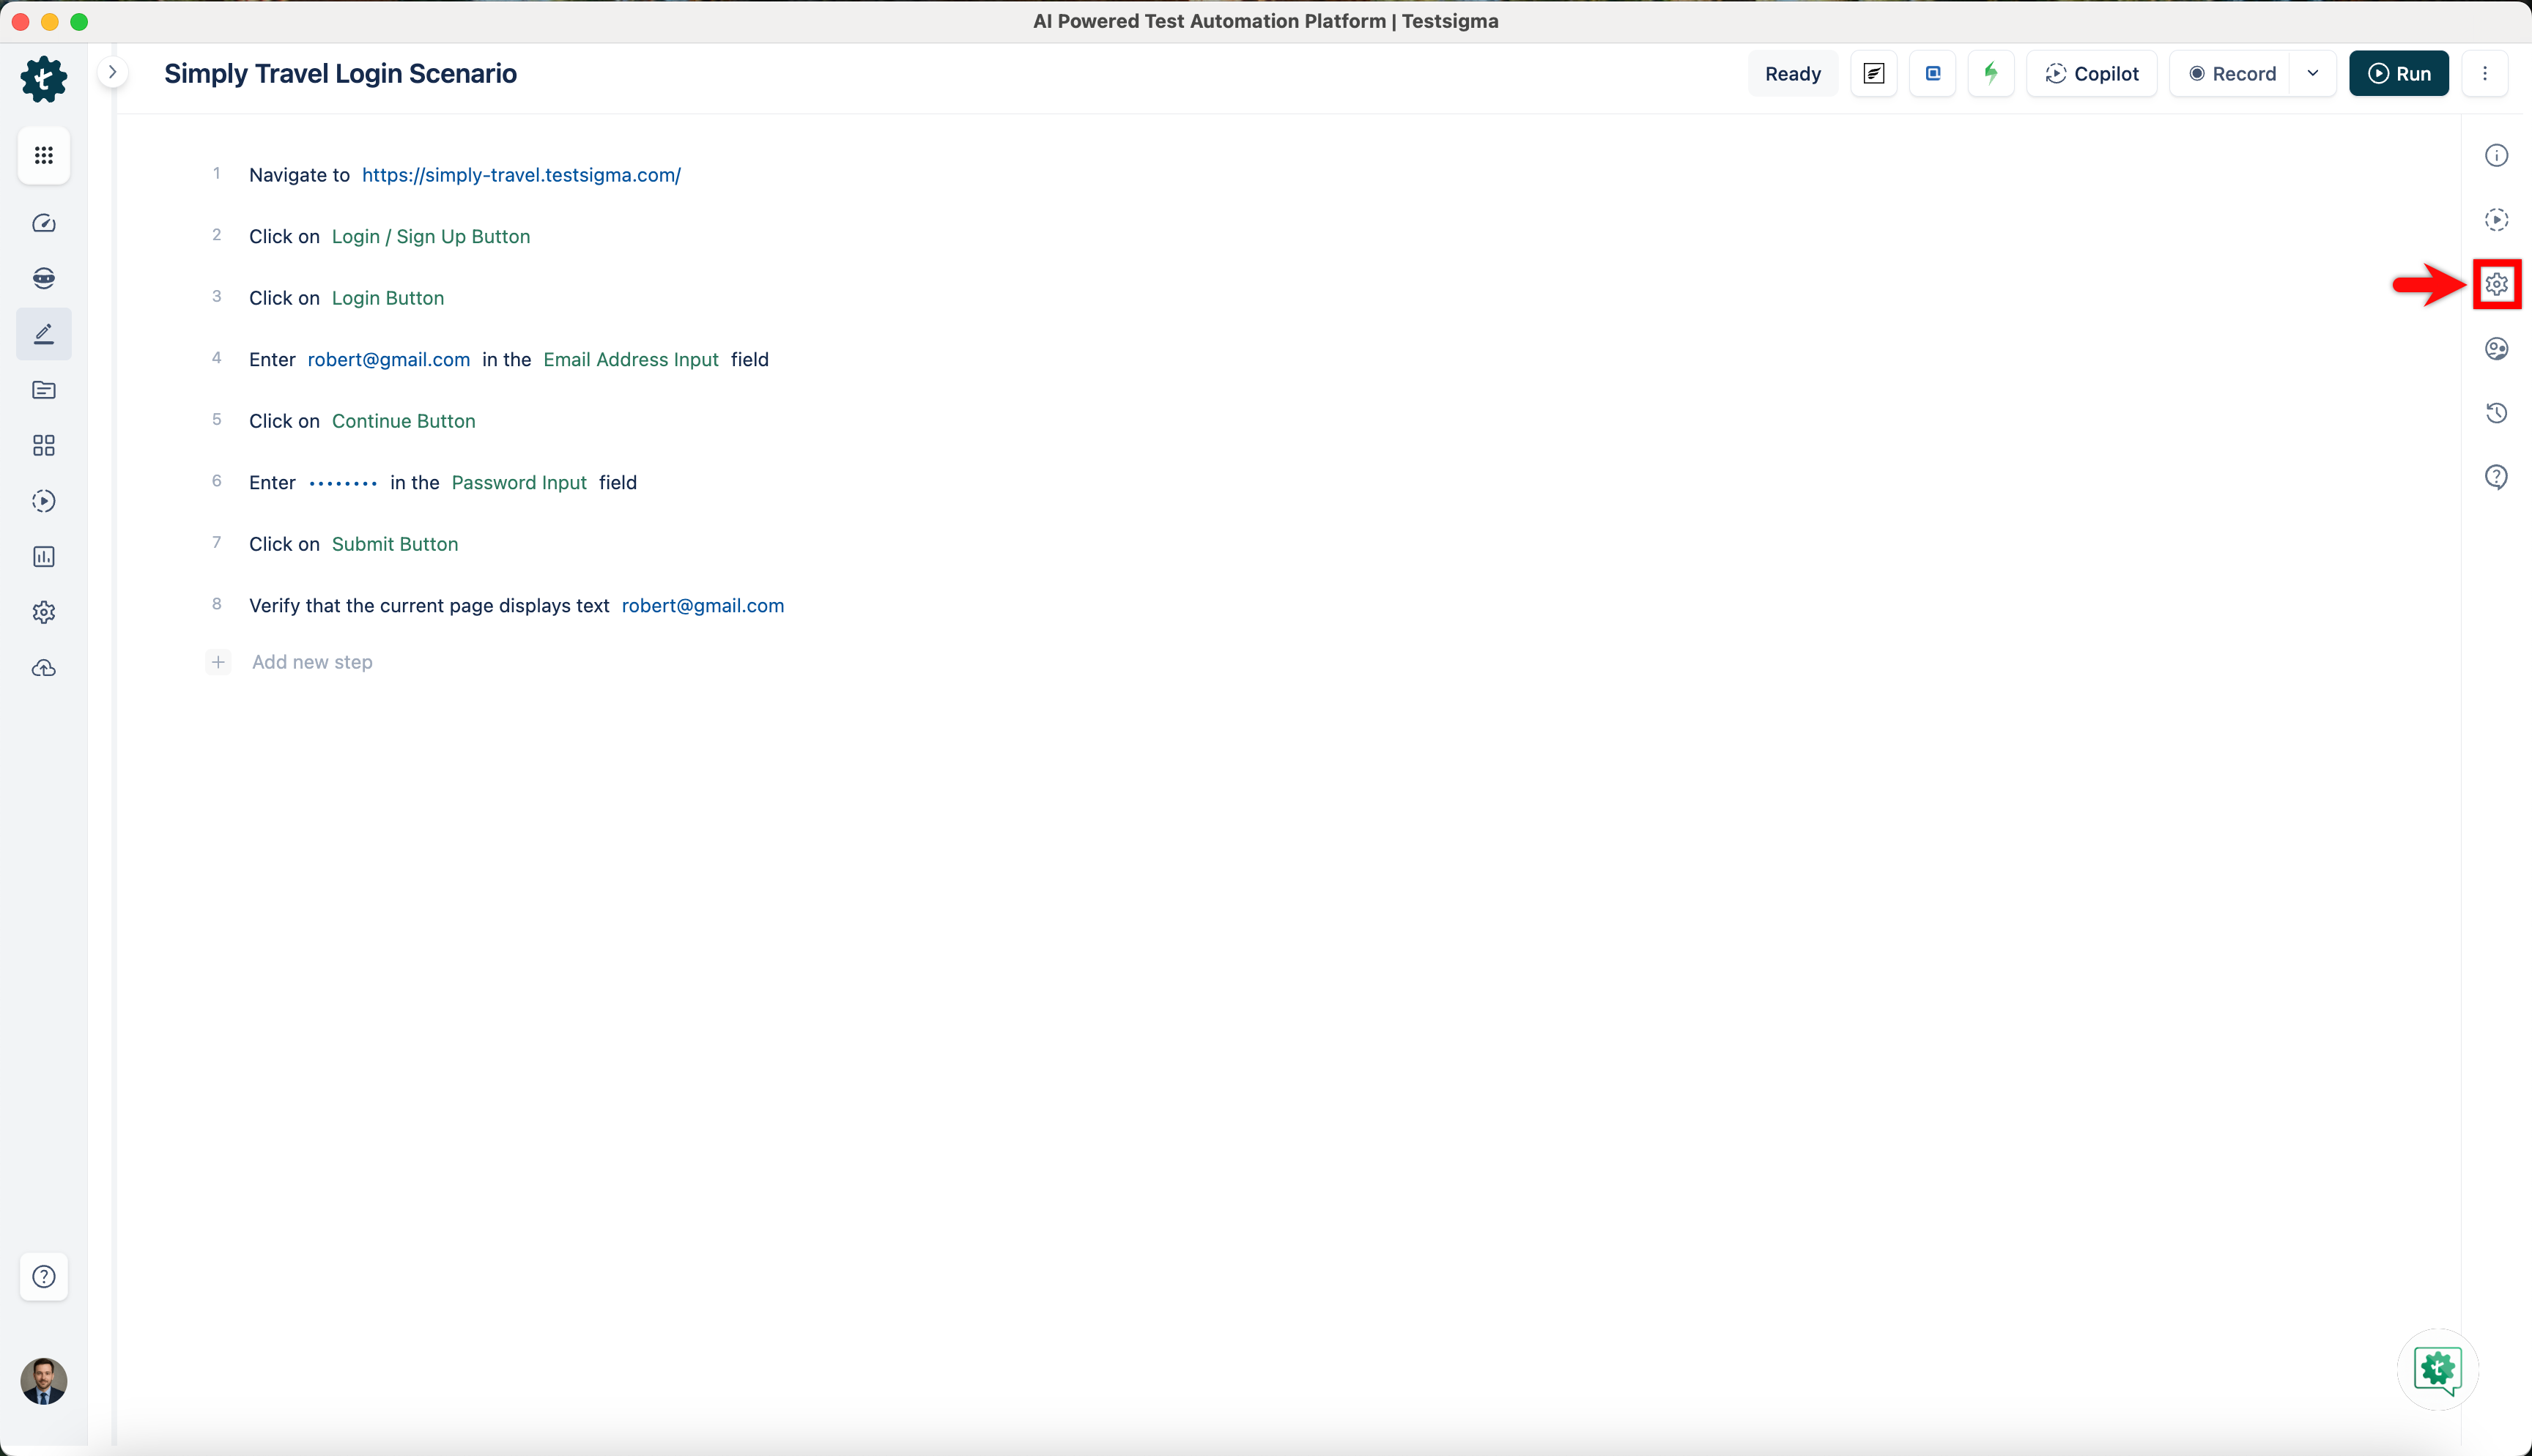Screen dimensions: 2532x1456
Task: Open the test data folder icon in sidebar
Action: coord(44,390)
